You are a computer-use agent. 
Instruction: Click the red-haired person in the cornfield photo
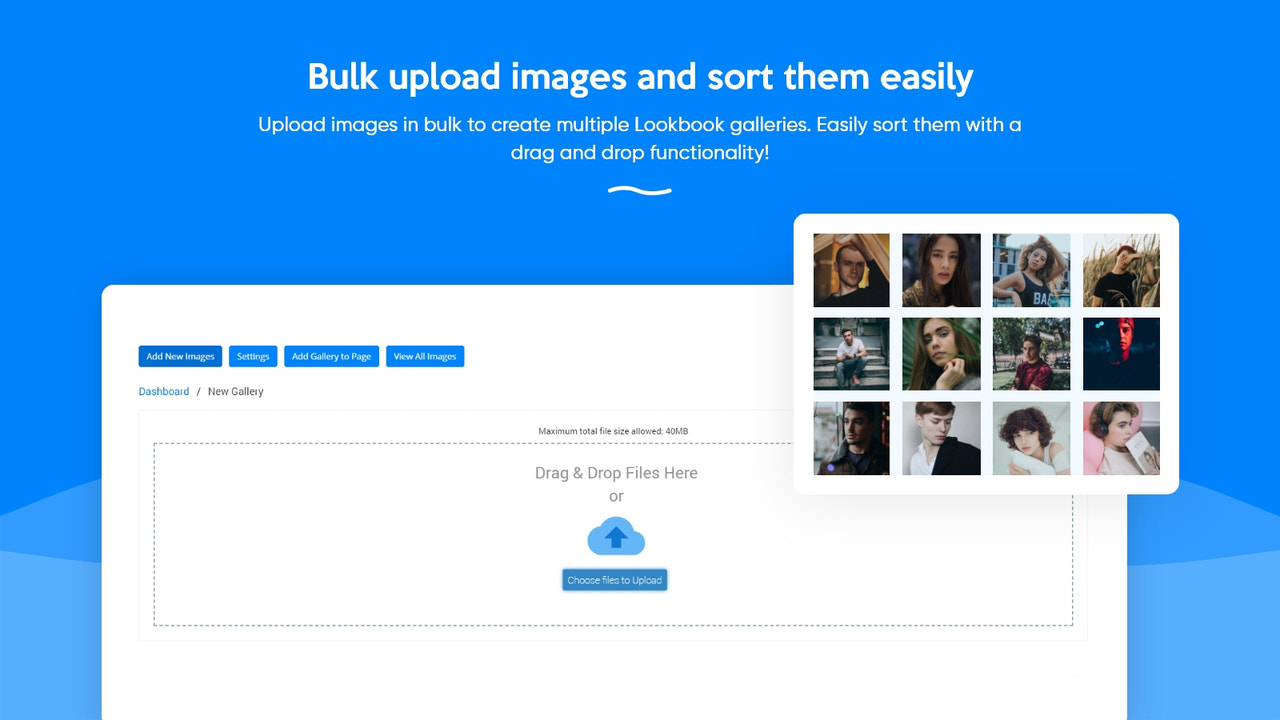1121,270
